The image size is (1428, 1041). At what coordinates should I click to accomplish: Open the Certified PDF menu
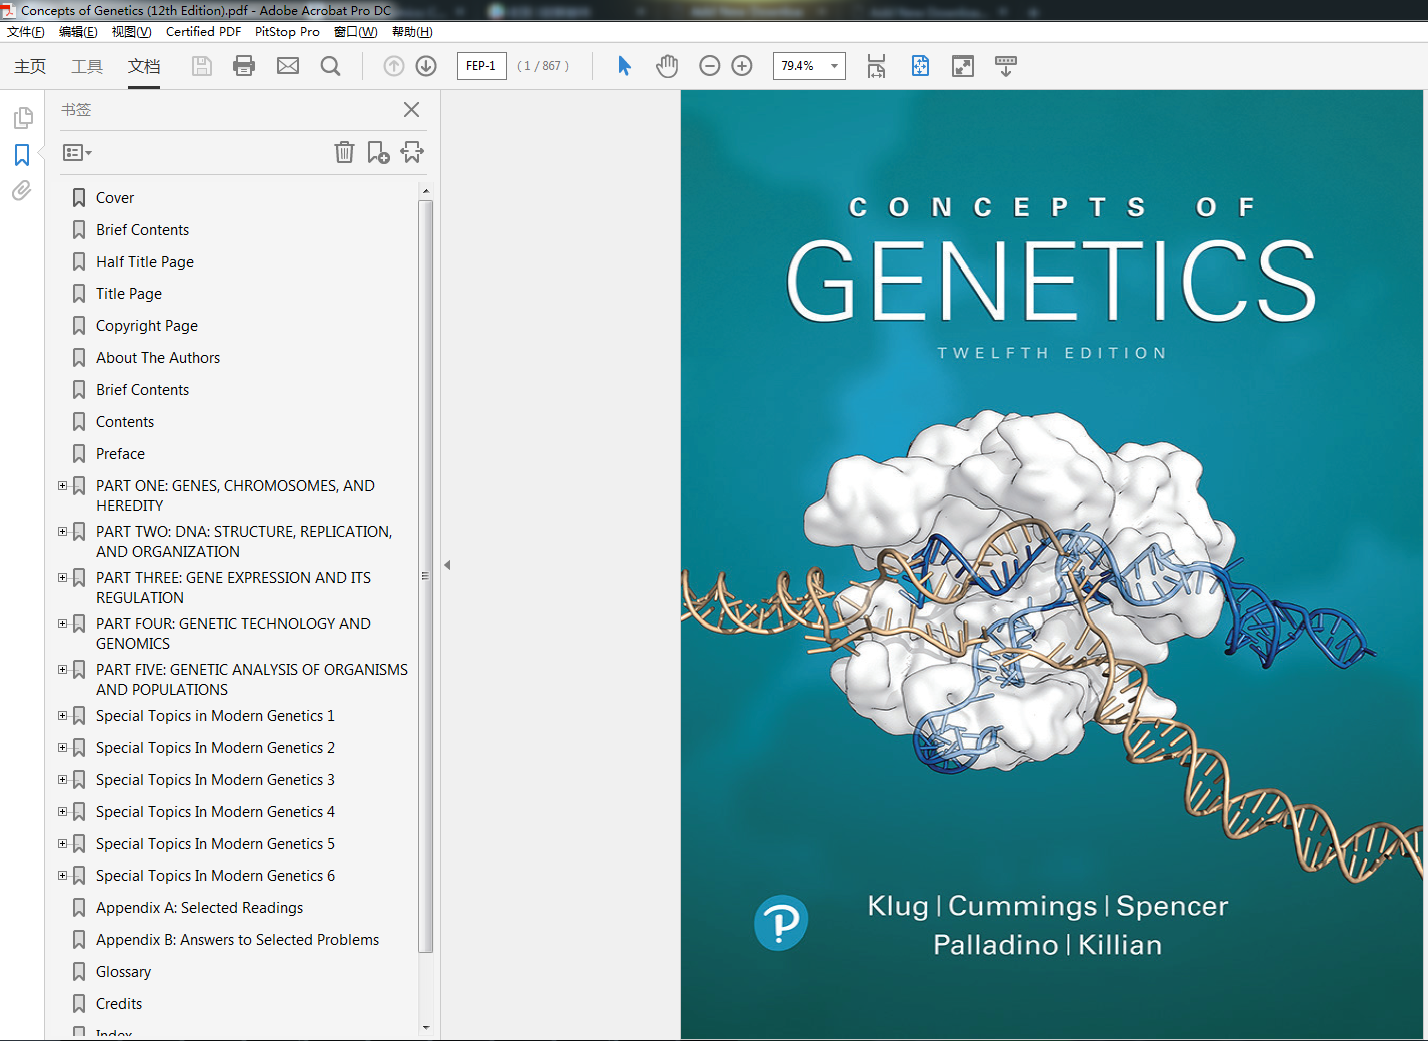point(203,32)
